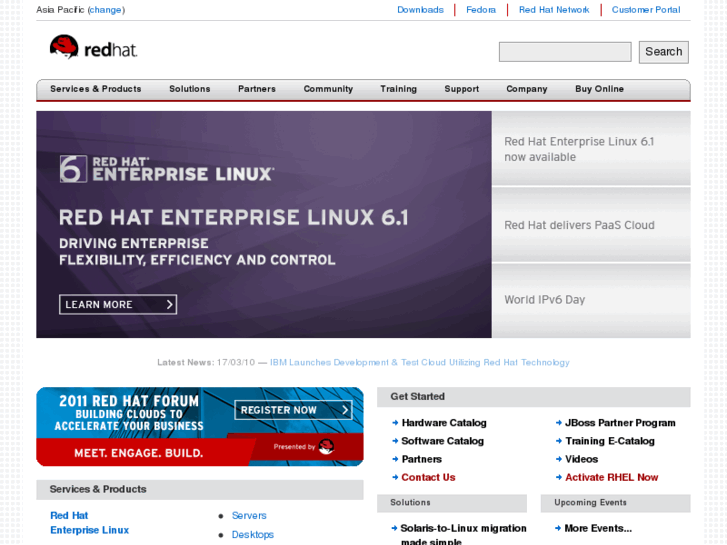Image resolution: width=727 pixels, height=545 pixels.
Task: Click the Learn More button
Action: coord(118,304)
